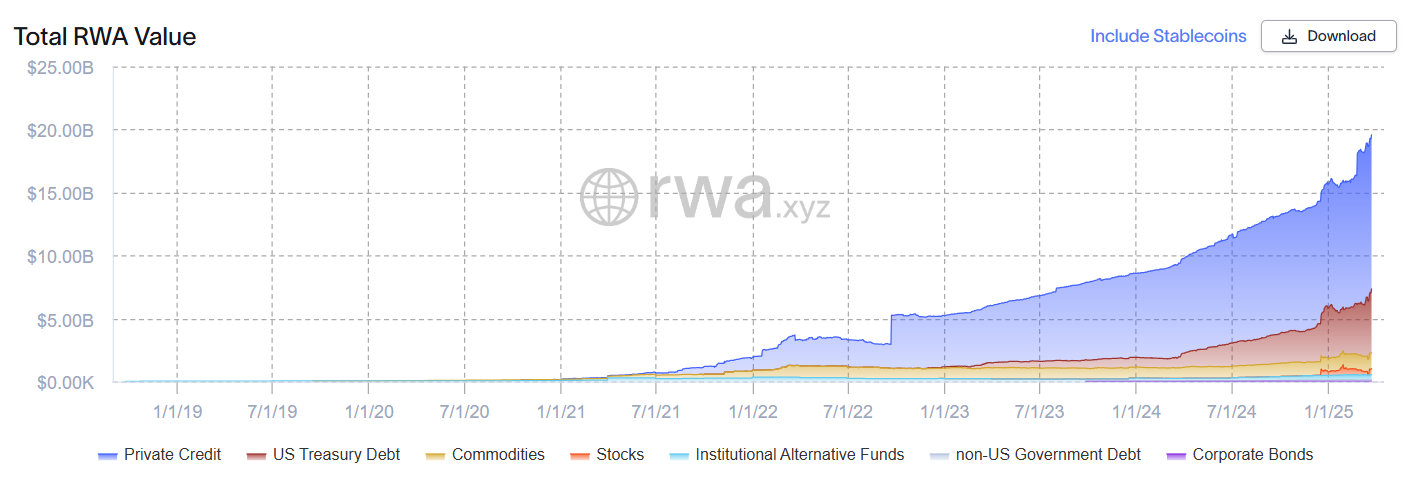Click the download arrow icon
The height and width of the screenshot is (484, 1408).
click(x=1289, y=37)
